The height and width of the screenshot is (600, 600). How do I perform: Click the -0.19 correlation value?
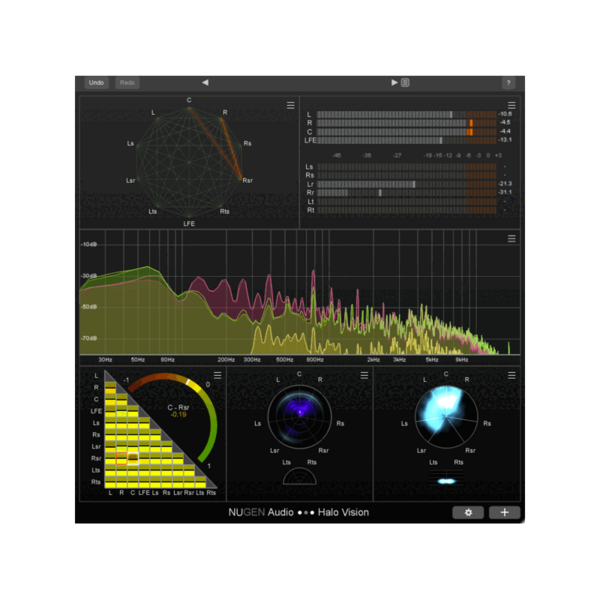pos(178,415)
